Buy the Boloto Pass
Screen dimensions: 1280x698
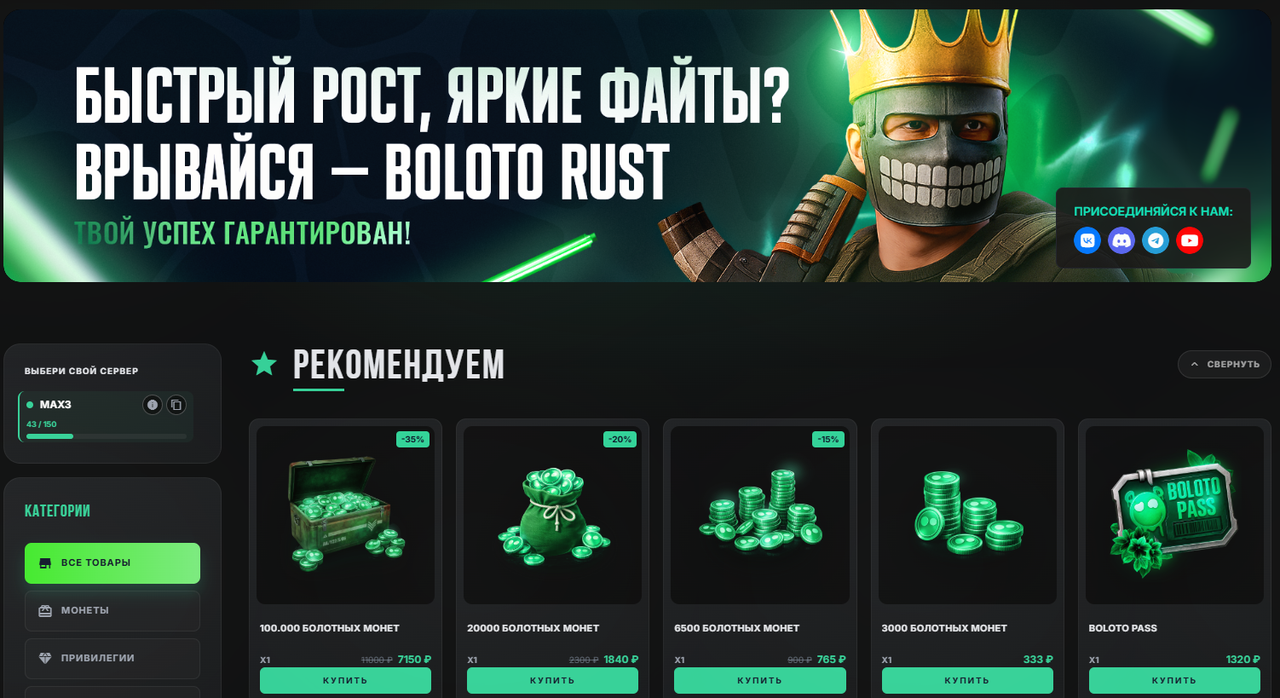click(1173, 680)
